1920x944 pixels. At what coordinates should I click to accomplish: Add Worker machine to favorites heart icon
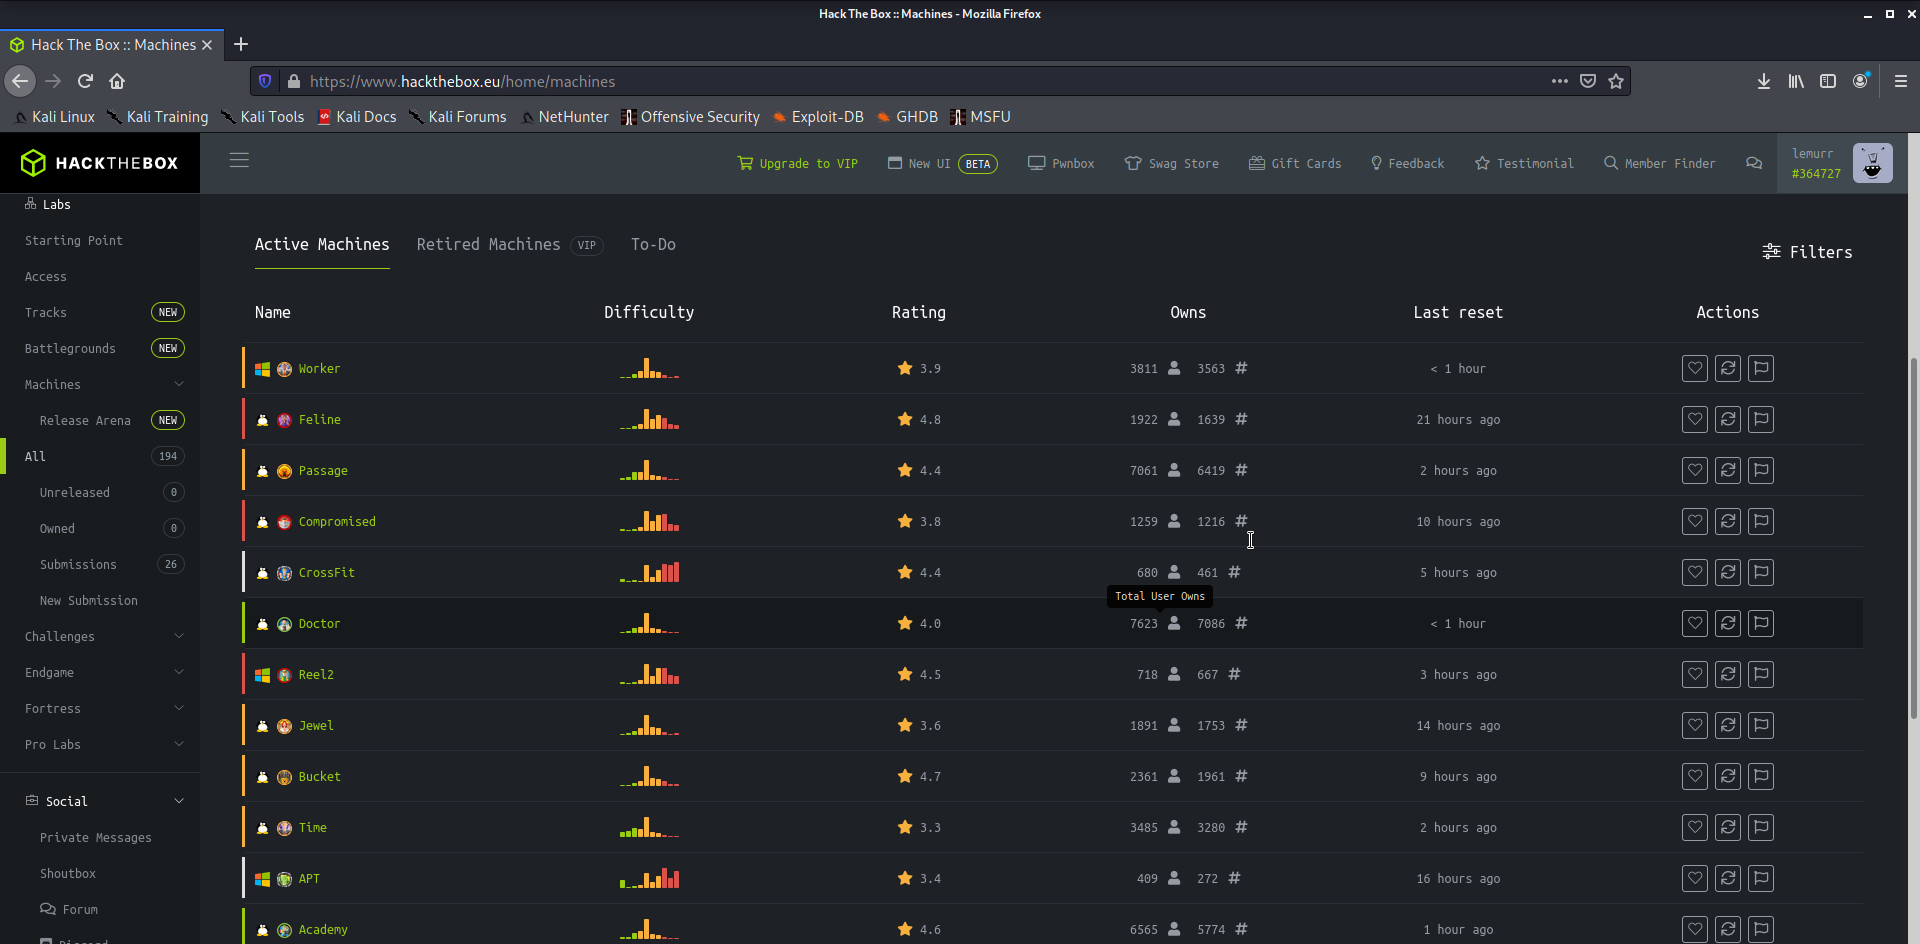click(1694, 368)
